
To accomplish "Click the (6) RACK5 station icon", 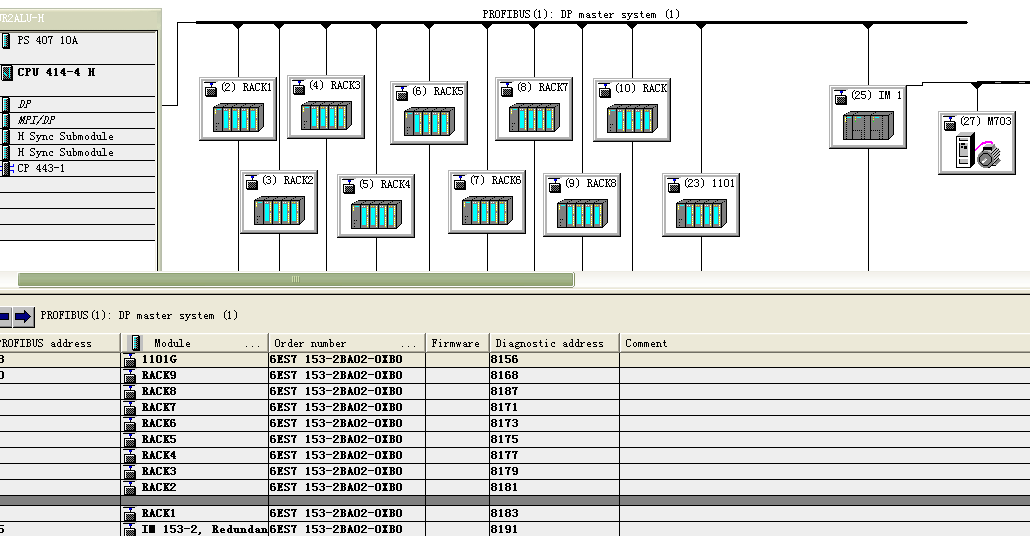I will (x=429, y=113).
